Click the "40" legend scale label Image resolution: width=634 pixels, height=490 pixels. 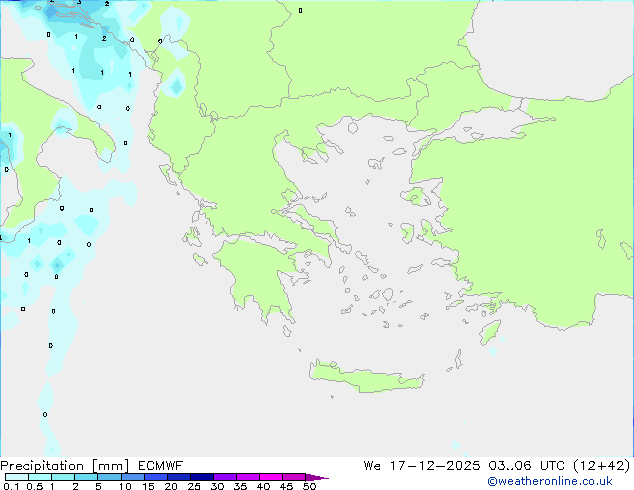click(x=263, y=486)
